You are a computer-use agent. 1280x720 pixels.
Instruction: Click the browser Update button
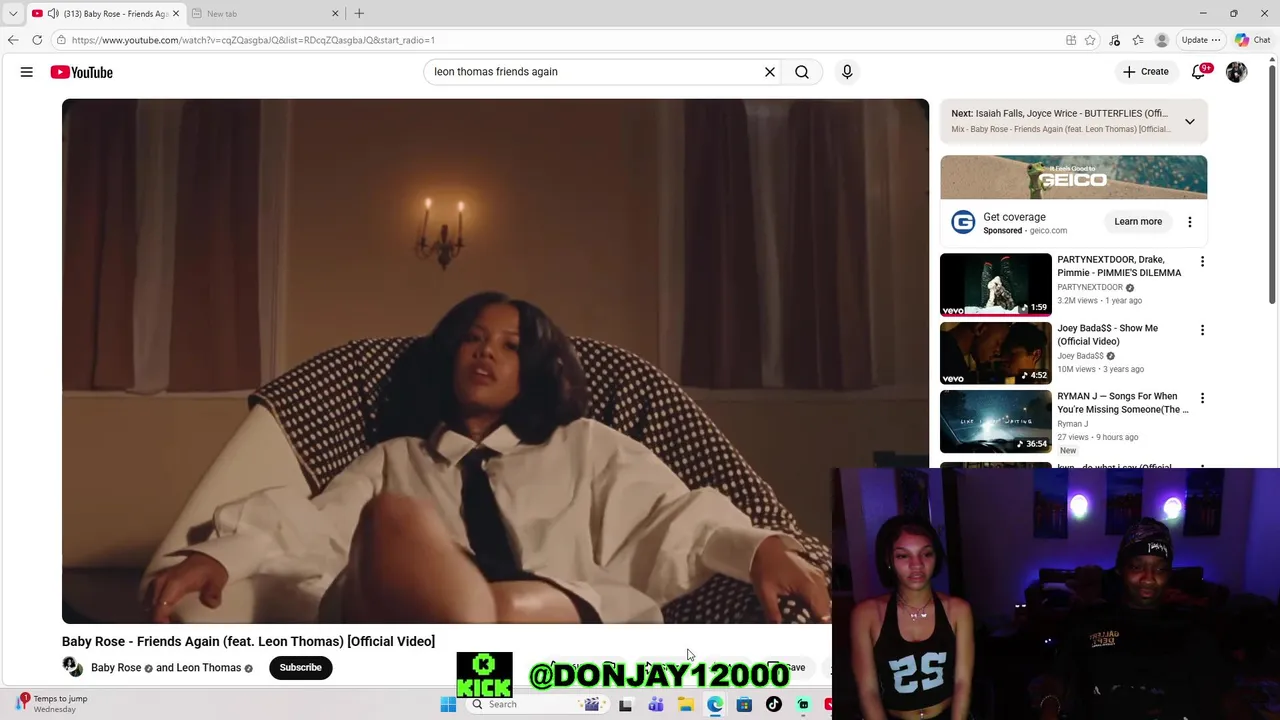click(1200, 40)
